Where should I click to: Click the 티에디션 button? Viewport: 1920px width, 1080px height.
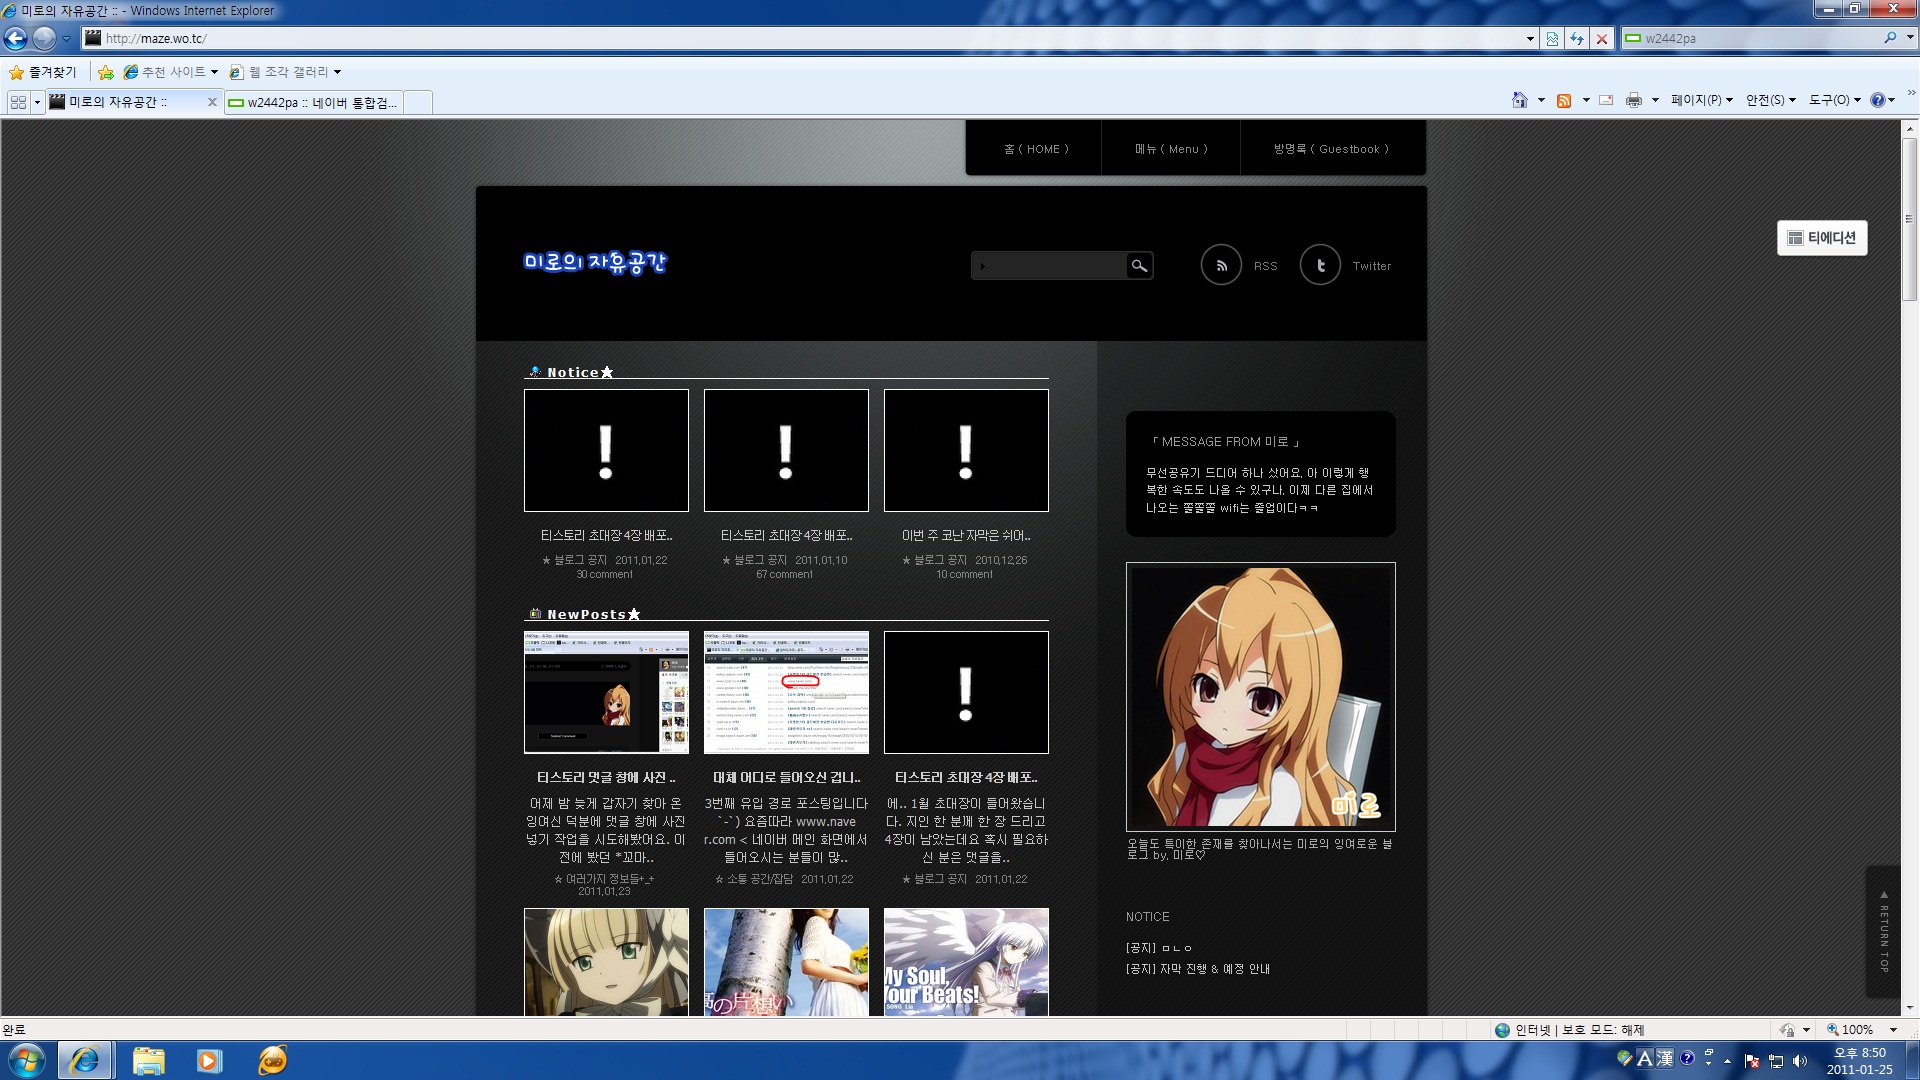coord(1822,238)
